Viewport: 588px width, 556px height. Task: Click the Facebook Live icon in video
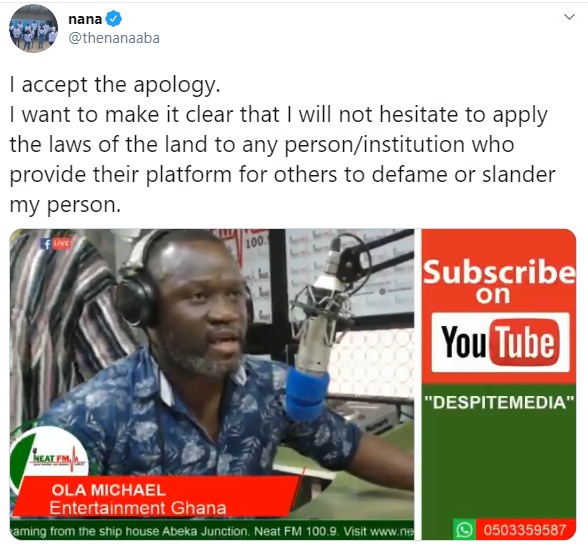56,244
